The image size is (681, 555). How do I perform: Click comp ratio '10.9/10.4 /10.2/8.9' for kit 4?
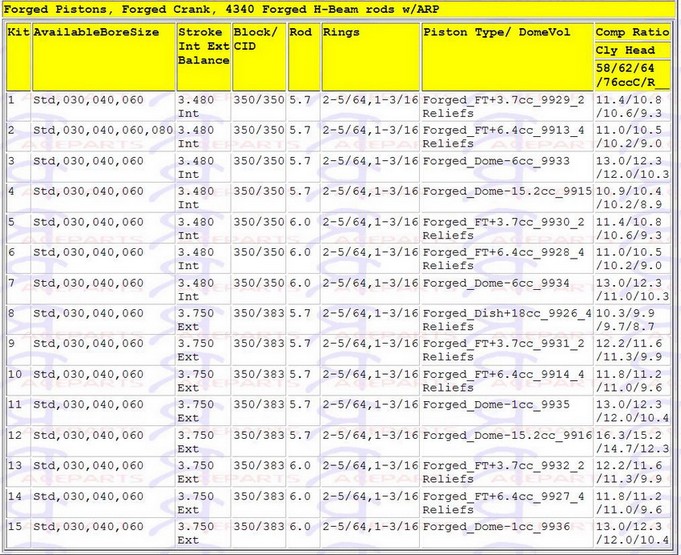632,198
